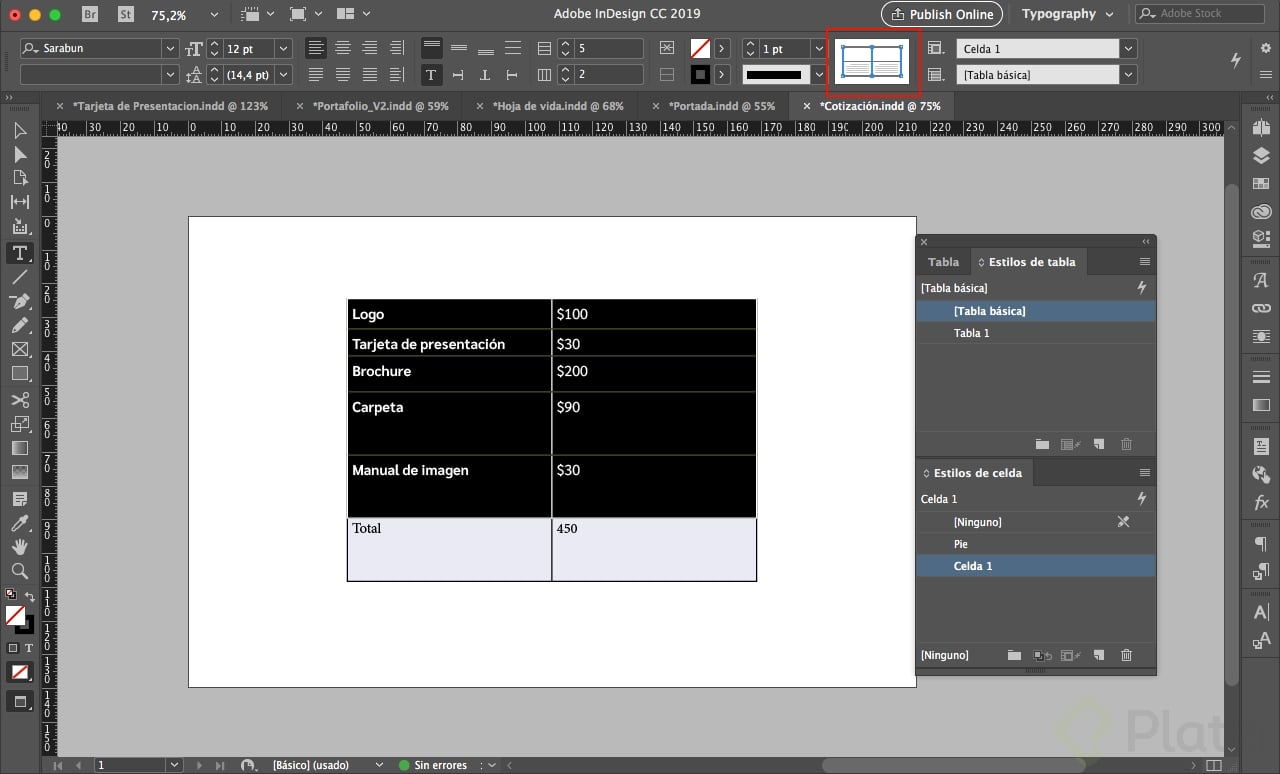
Task: Open the font size 12 pt dropdown
Action: tap(283, 48)
